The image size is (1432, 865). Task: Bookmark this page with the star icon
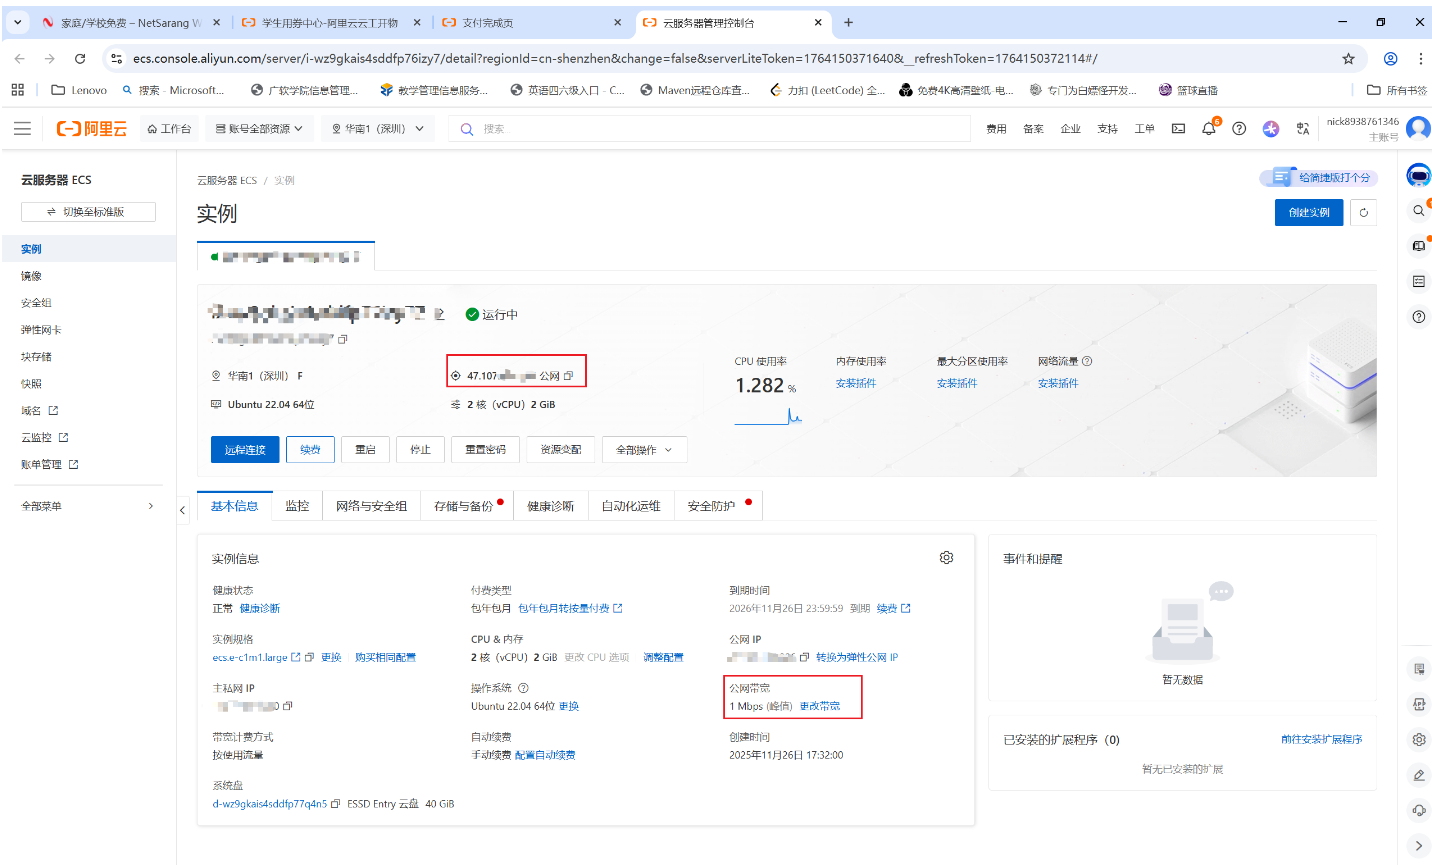tap(1348, 59)
